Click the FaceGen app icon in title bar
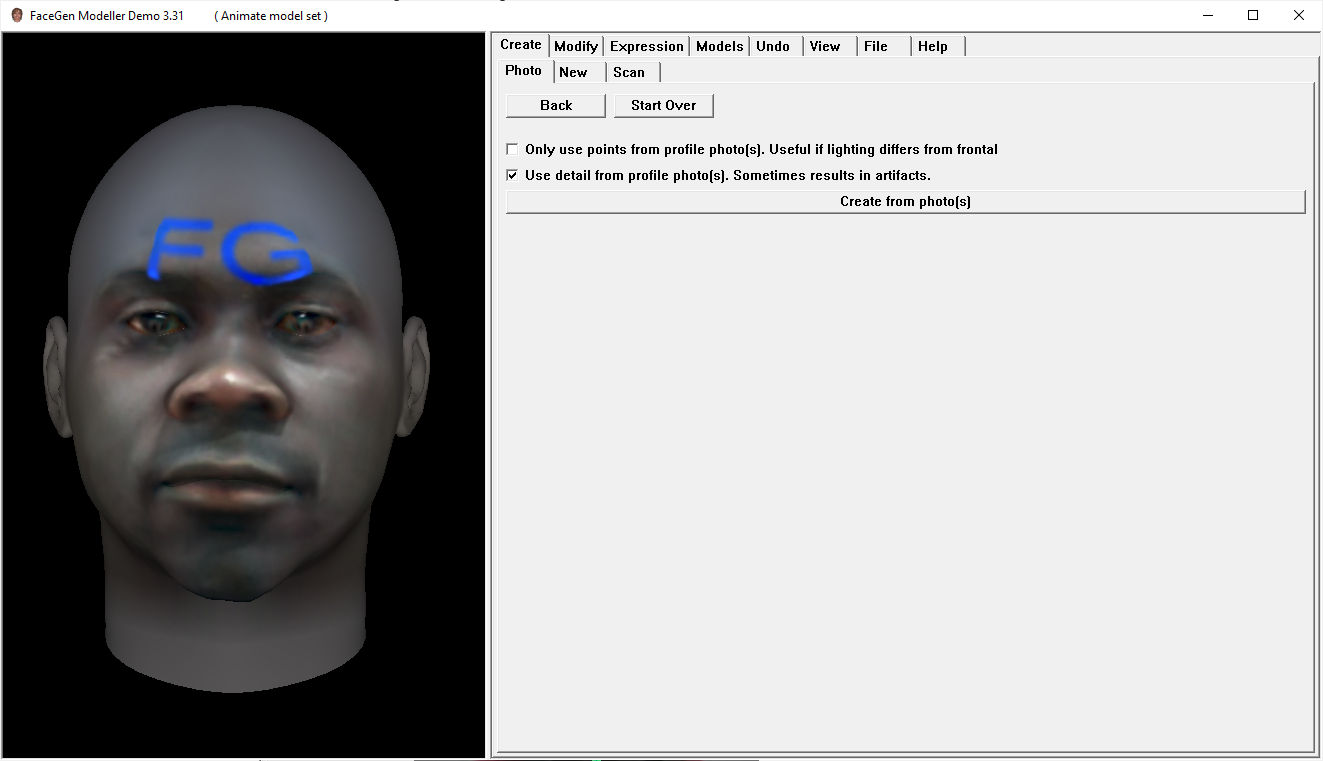 17,15
